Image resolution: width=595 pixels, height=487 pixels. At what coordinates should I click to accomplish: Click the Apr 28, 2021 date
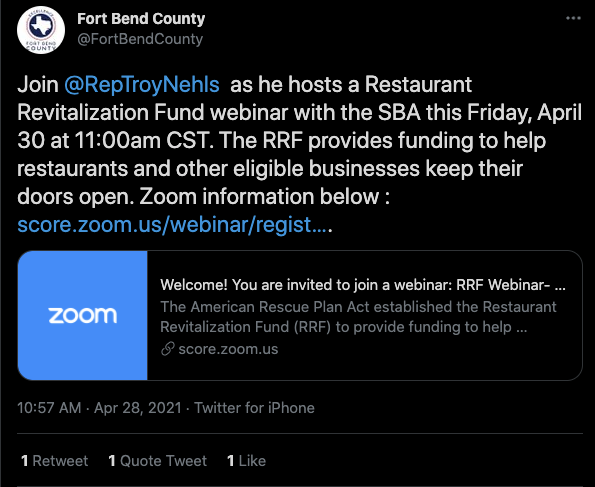coord(138,408)
